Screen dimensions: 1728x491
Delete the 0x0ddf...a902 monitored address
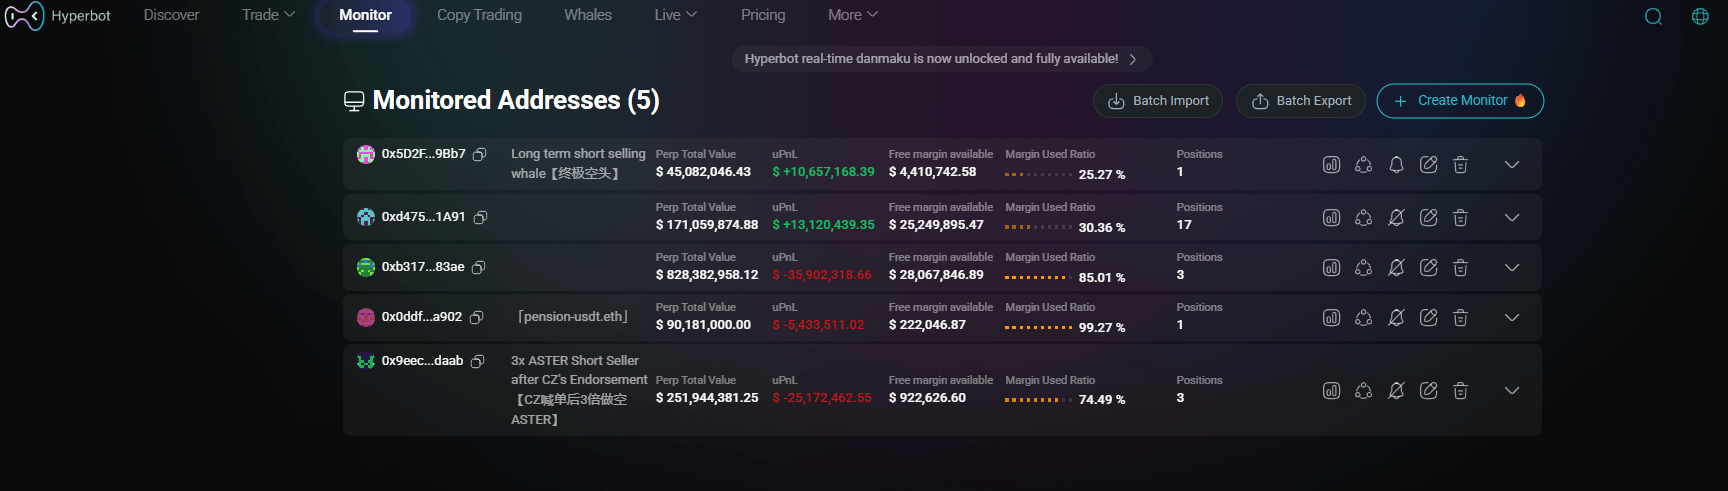coord(1460,318)
